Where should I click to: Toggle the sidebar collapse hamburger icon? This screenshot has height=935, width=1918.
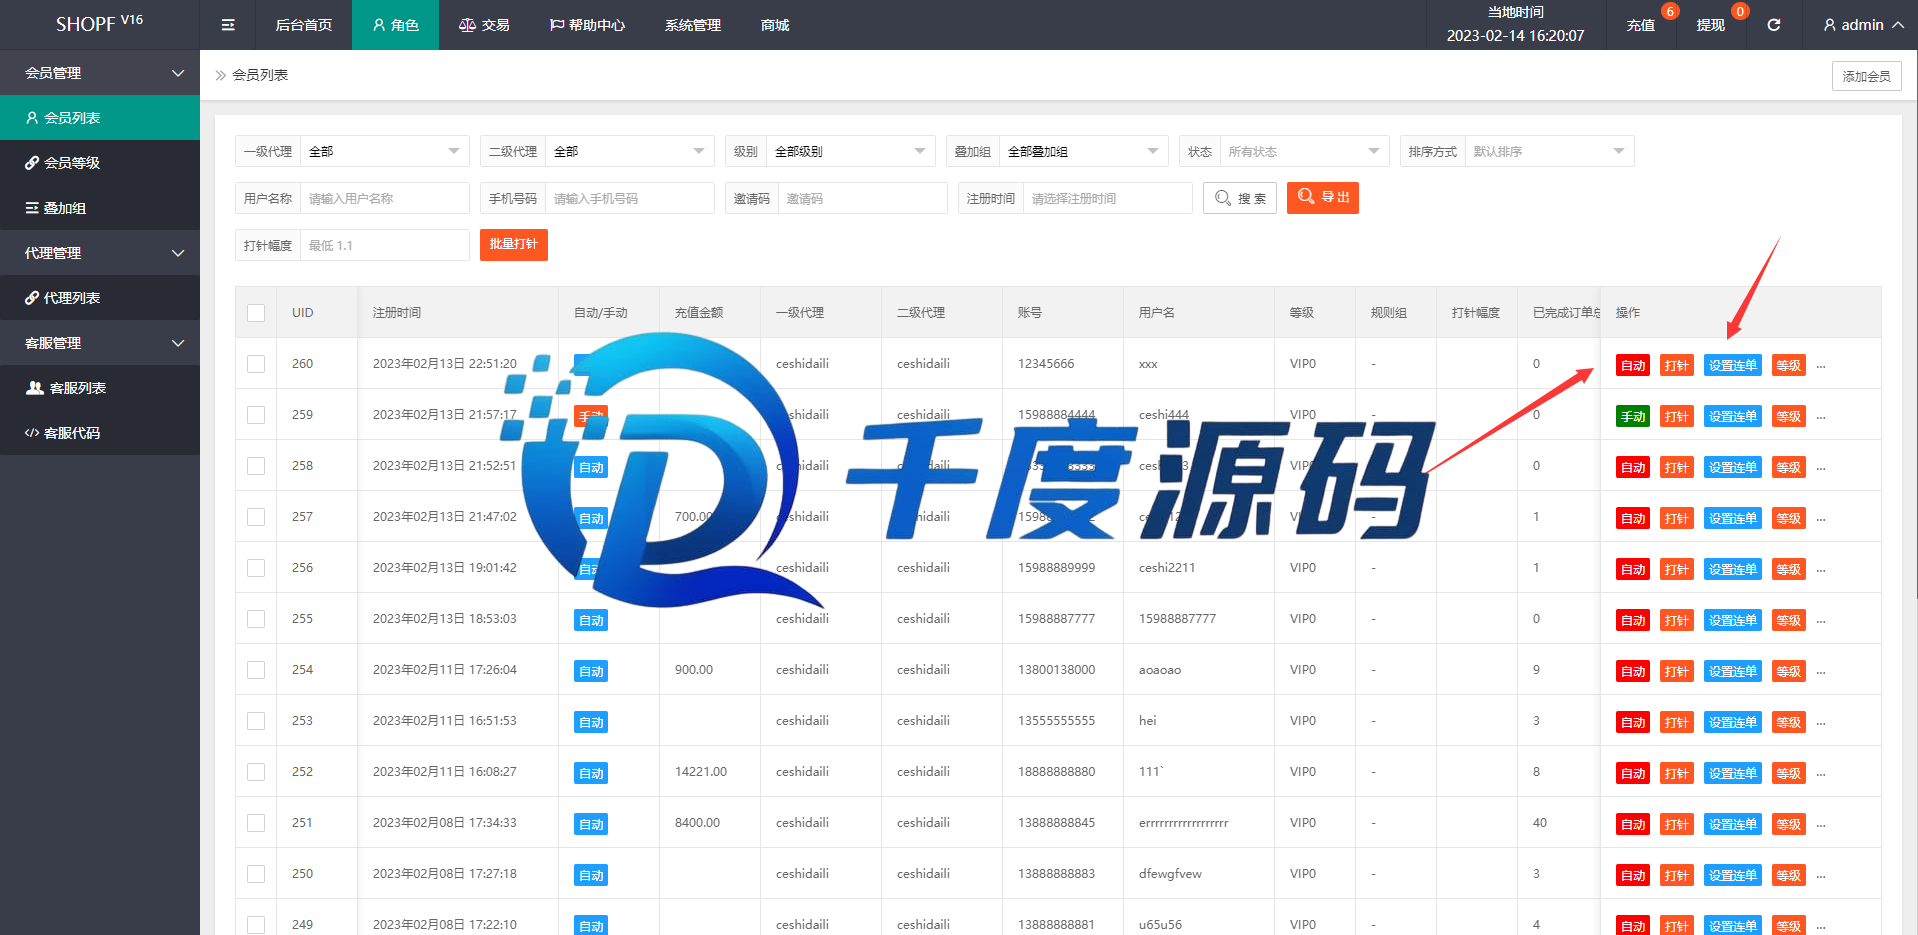tap(228, 25)
